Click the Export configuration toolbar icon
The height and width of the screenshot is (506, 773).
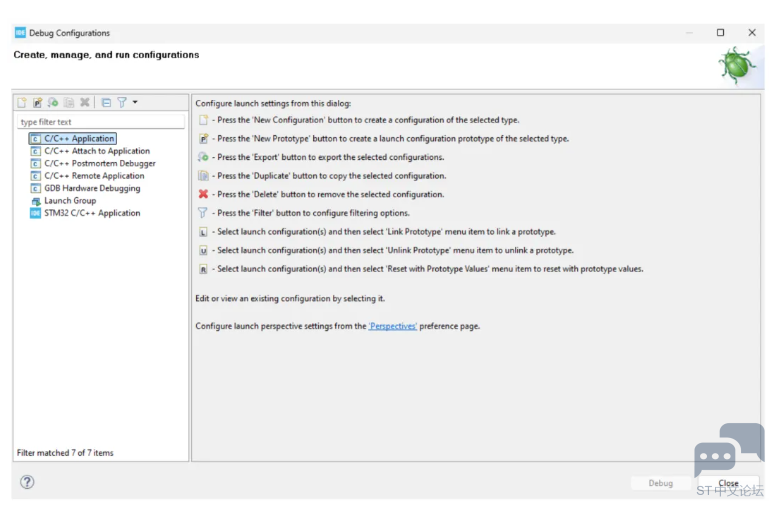click(x=53, y=102)
